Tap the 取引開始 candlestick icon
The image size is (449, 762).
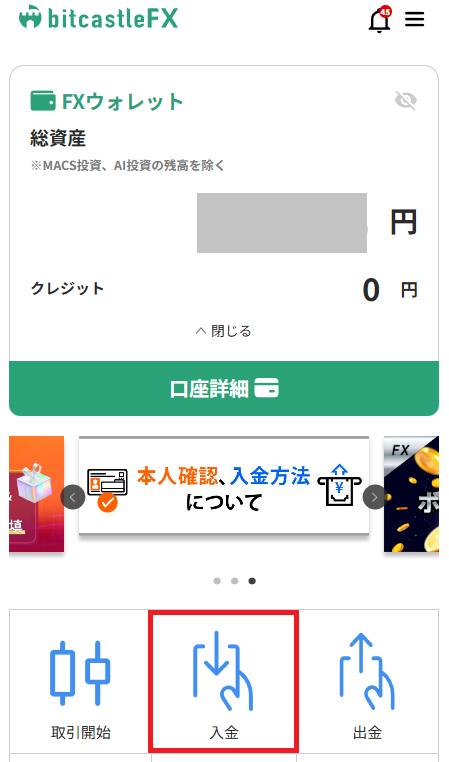coord(81,673)
